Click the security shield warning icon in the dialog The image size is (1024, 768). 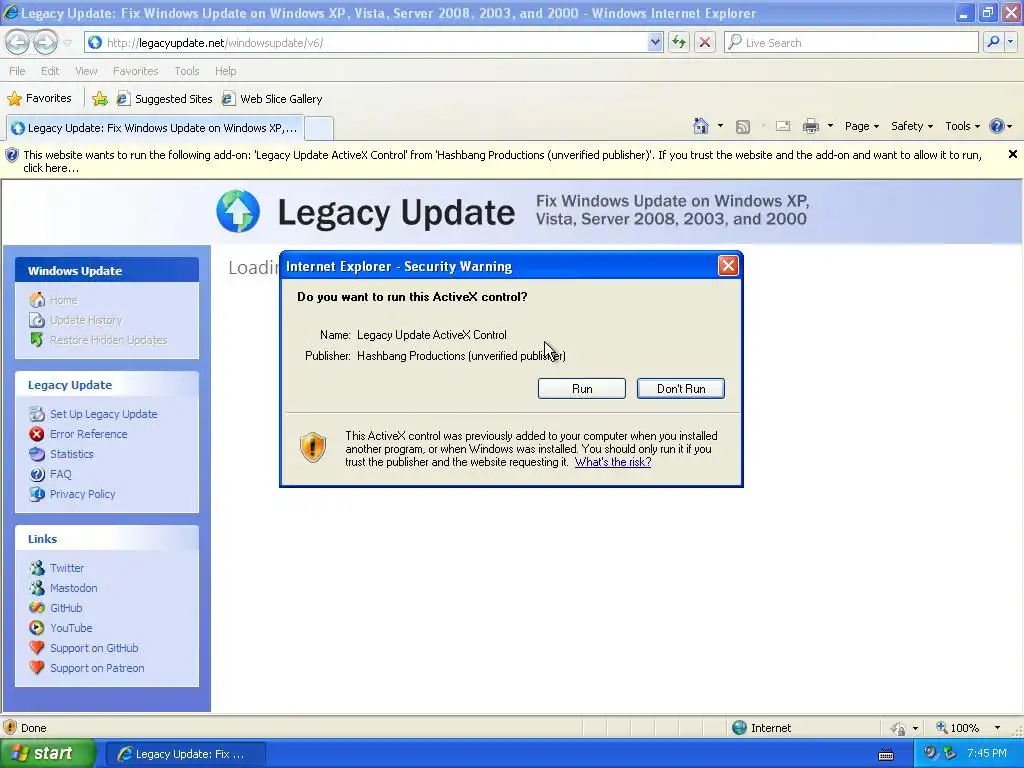313,448
